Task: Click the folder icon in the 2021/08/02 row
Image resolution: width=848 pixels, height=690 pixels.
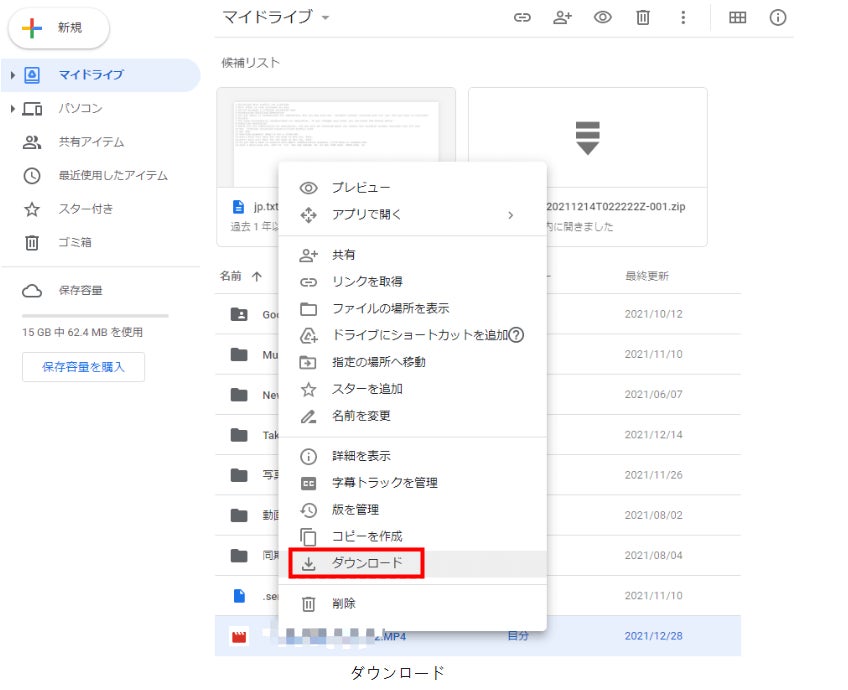Action: coord(239,515)
